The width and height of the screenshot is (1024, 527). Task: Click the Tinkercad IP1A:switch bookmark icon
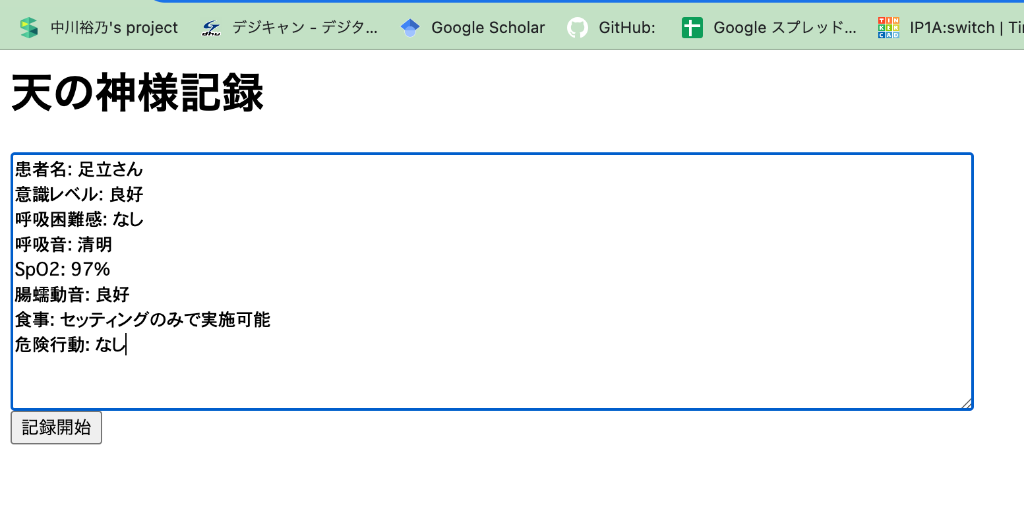coord(888,27)
